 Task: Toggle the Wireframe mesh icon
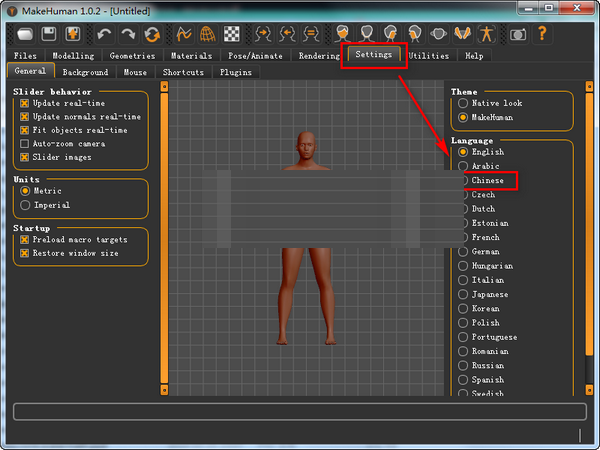(207, 34)
